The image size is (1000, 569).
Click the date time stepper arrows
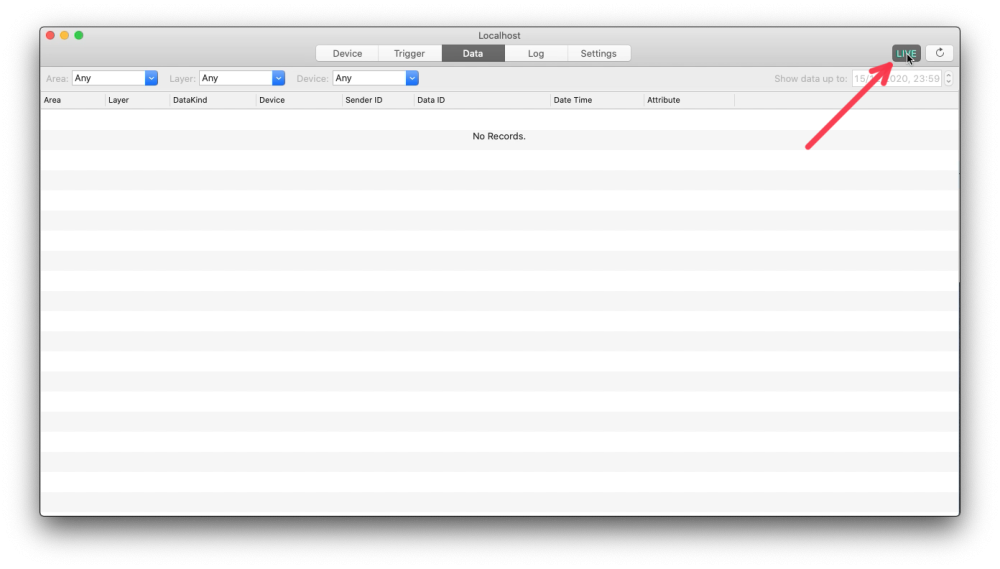click(948, 78)
